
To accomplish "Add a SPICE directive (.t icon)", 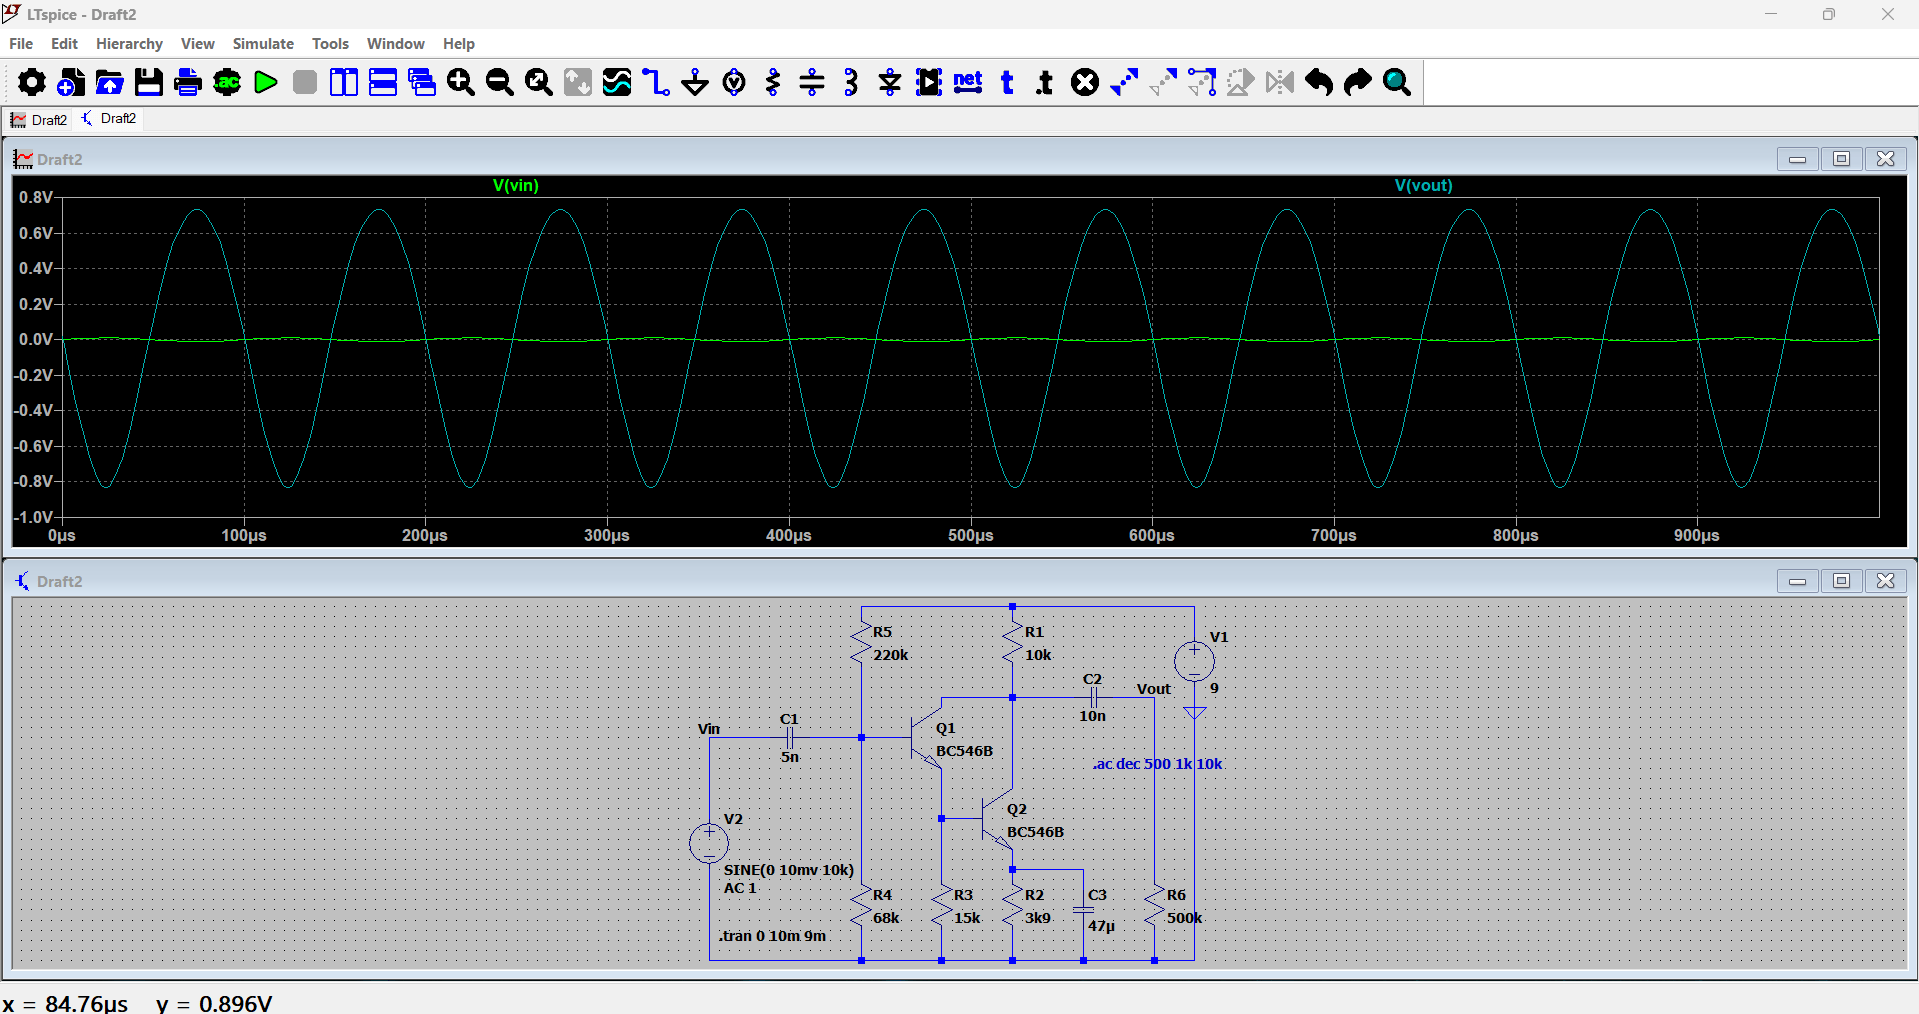I will 1045,82.
